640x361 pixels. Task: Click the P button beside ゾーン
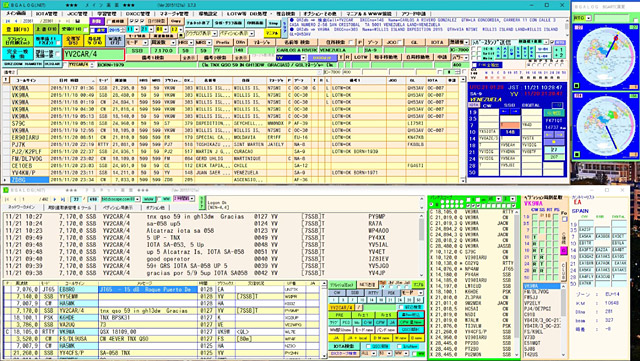[x=360, y=42]
